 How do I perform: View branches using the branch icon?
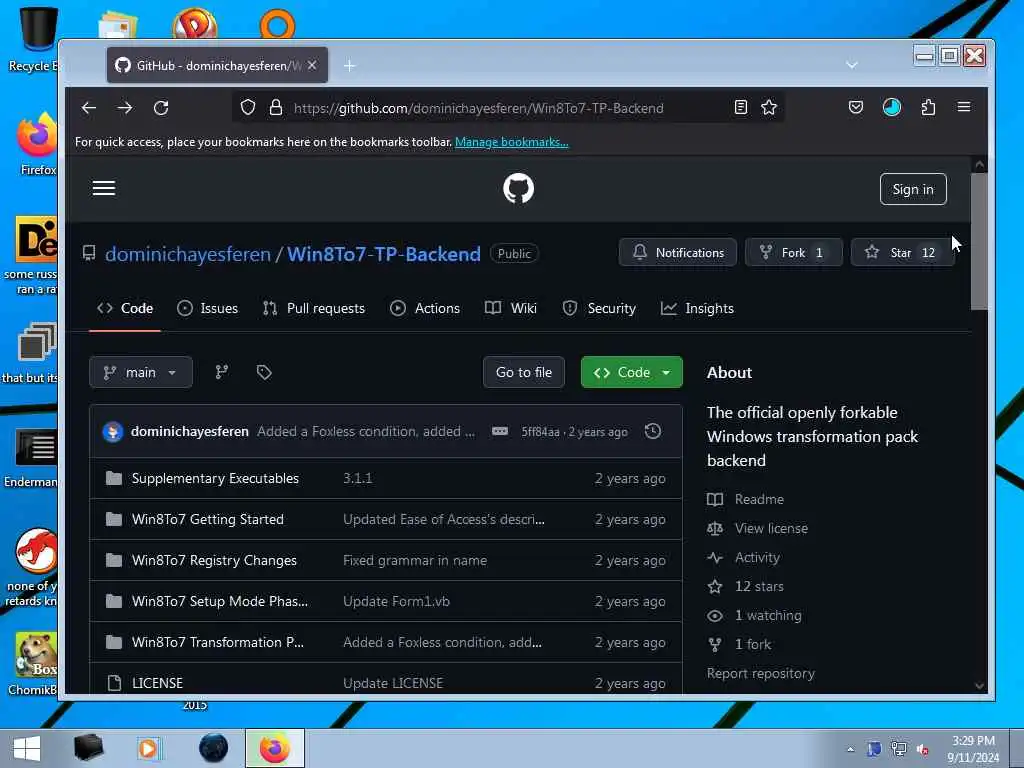pos(222,372)
